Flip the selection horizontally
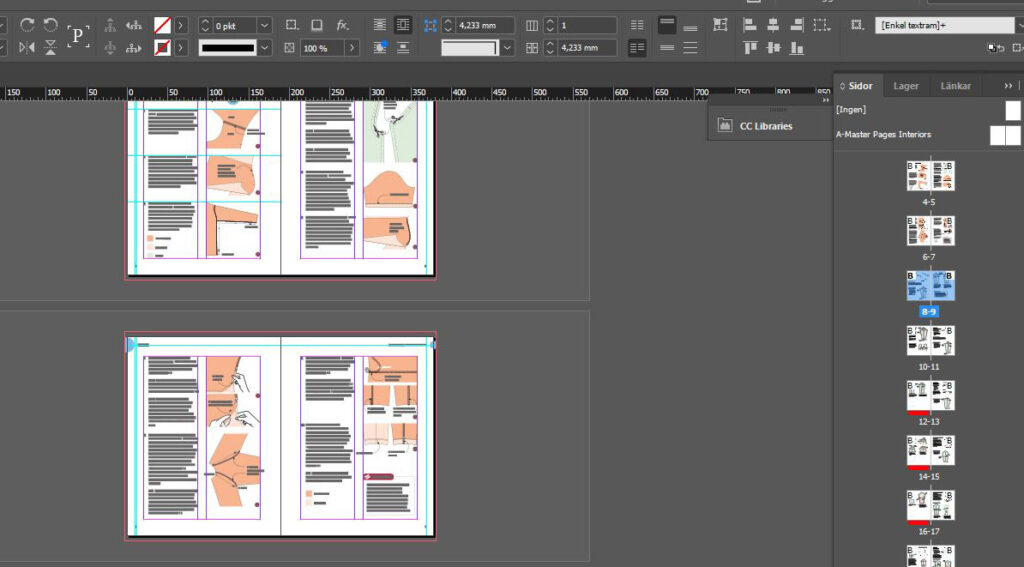The width and height of the screenshot is (1024, 567). click(27, 47)
